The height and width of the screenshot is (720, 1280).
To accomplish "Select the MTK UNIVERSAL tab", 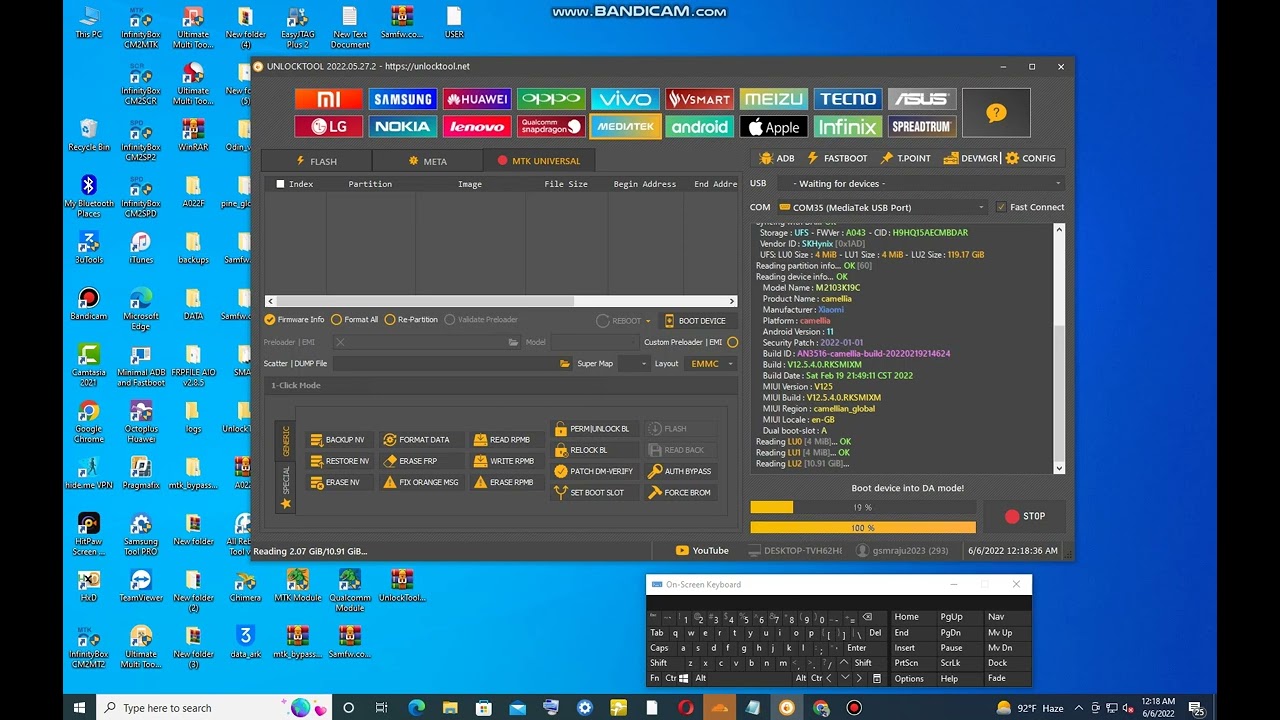I will 539,160.
